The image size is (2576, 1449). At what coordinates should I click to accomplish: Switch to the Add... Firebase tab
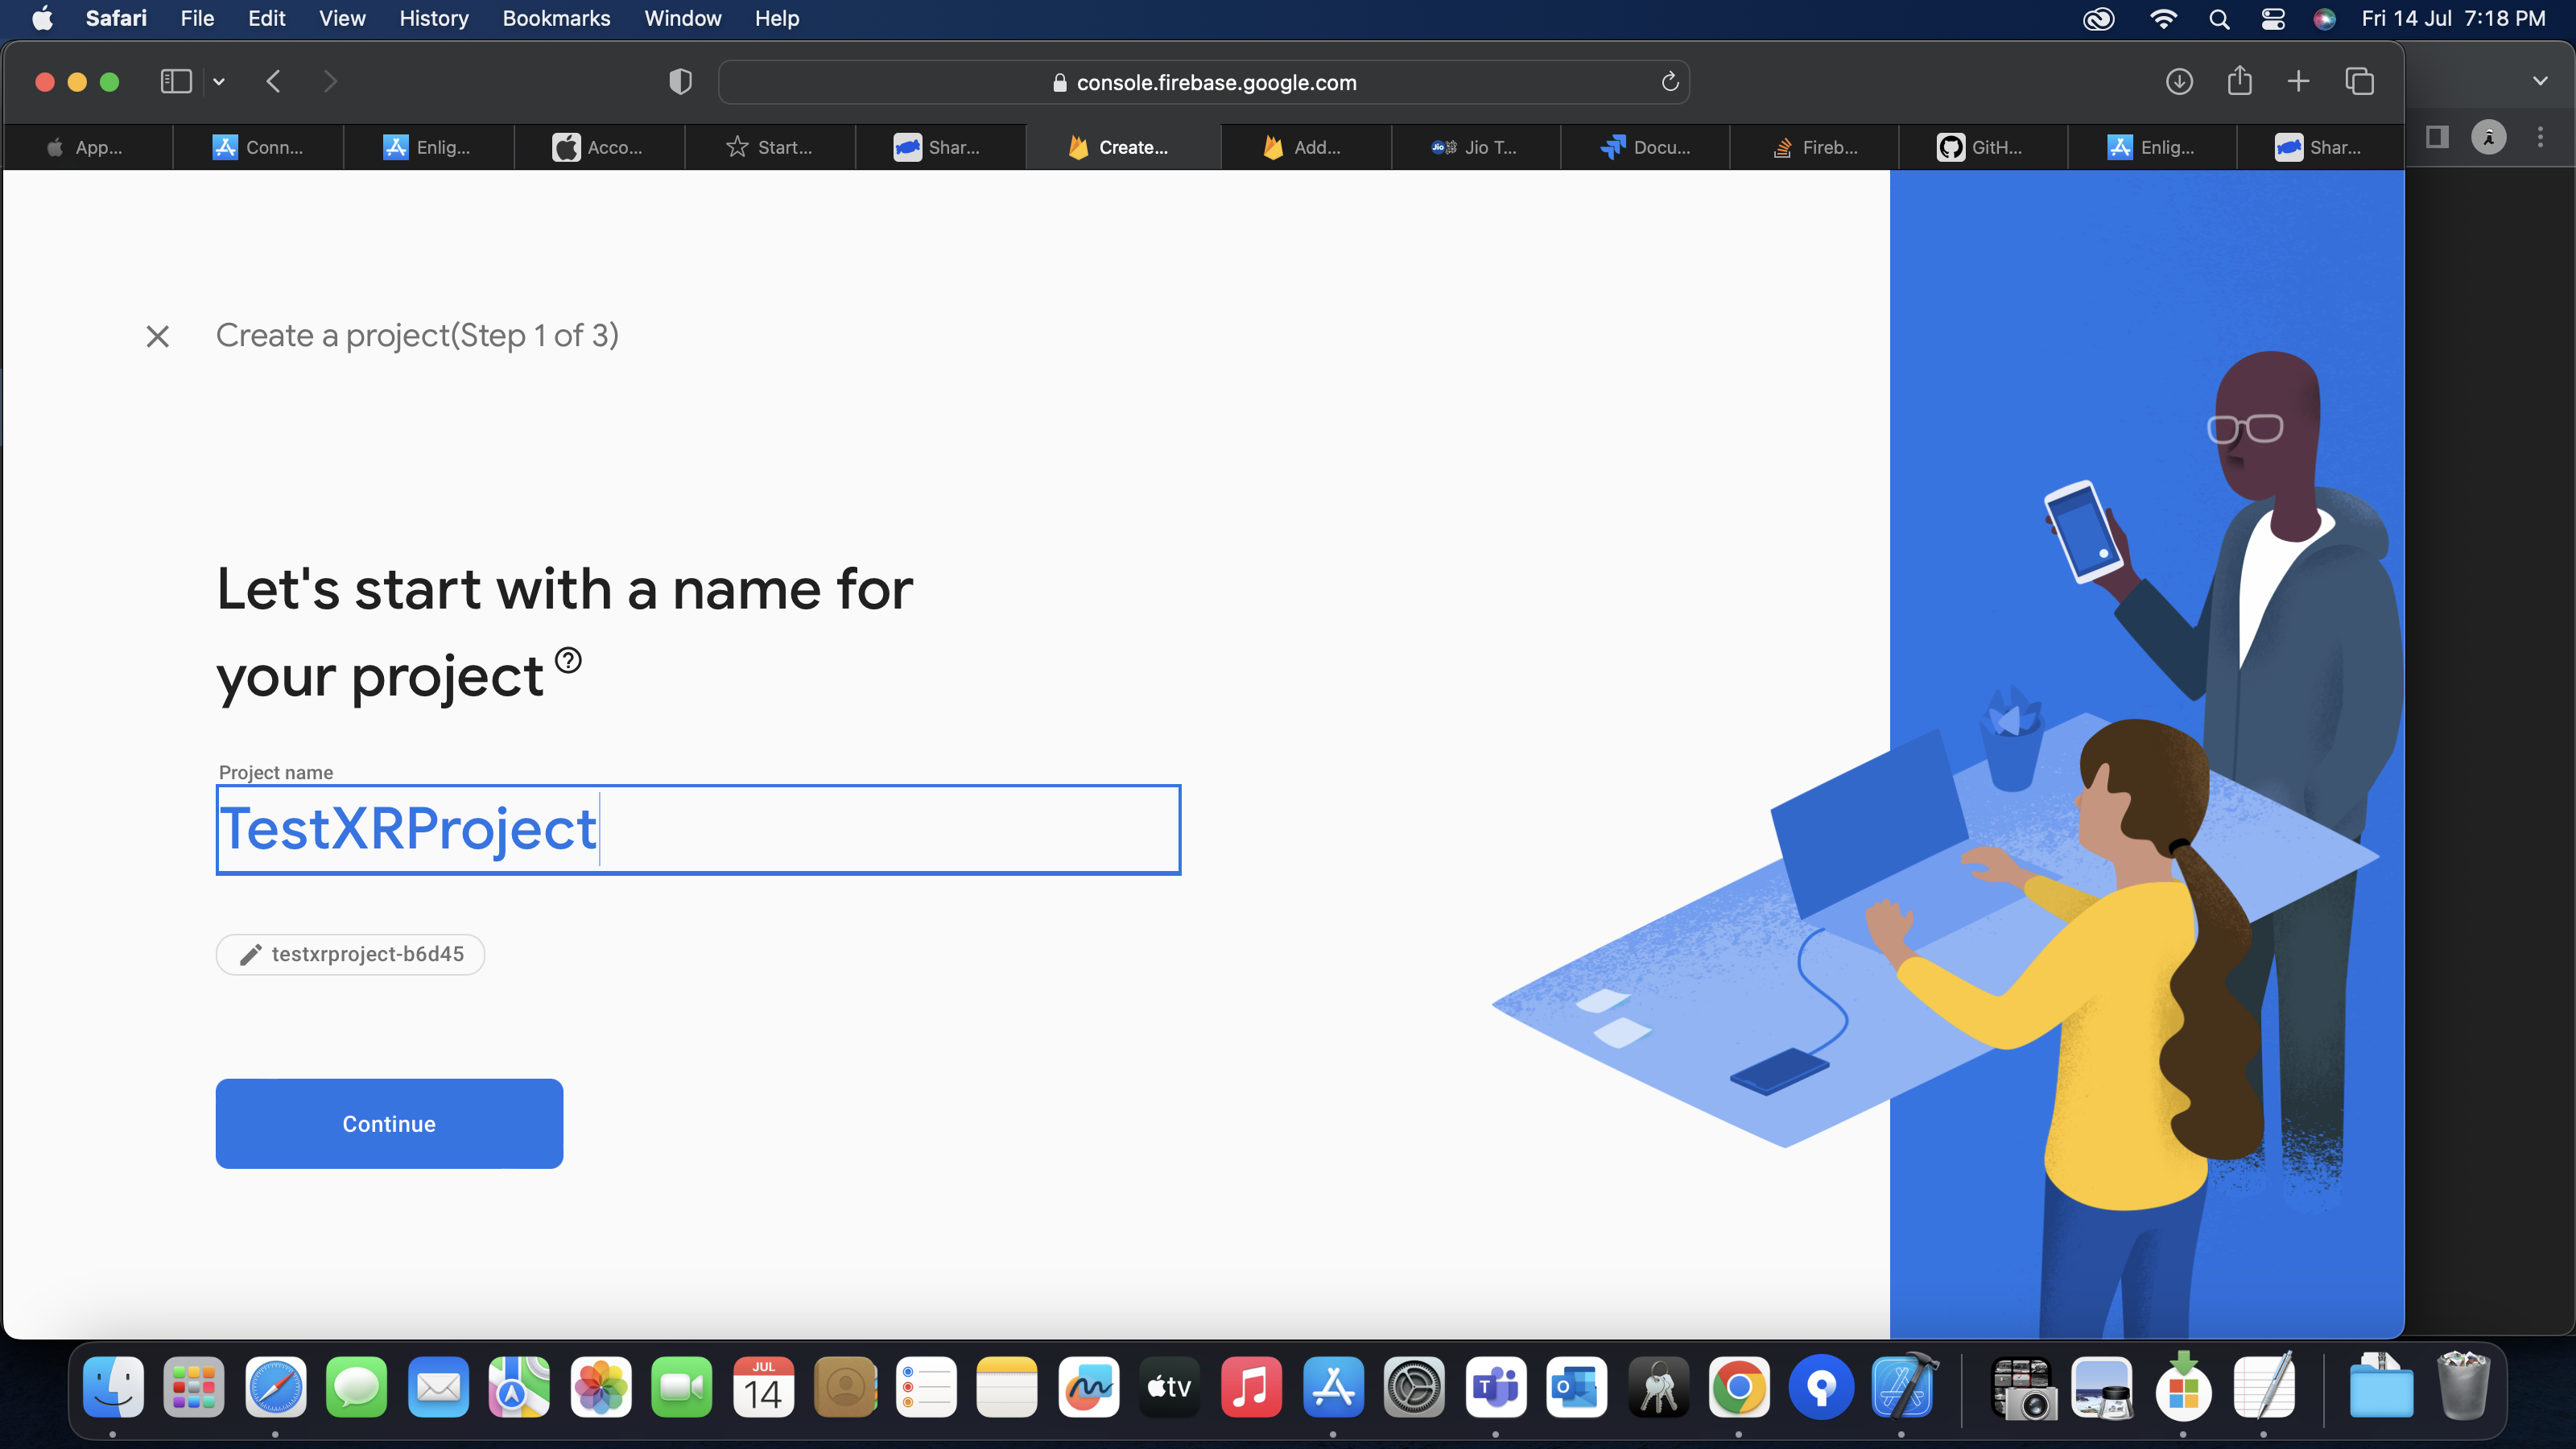[x=1305, y=147]
